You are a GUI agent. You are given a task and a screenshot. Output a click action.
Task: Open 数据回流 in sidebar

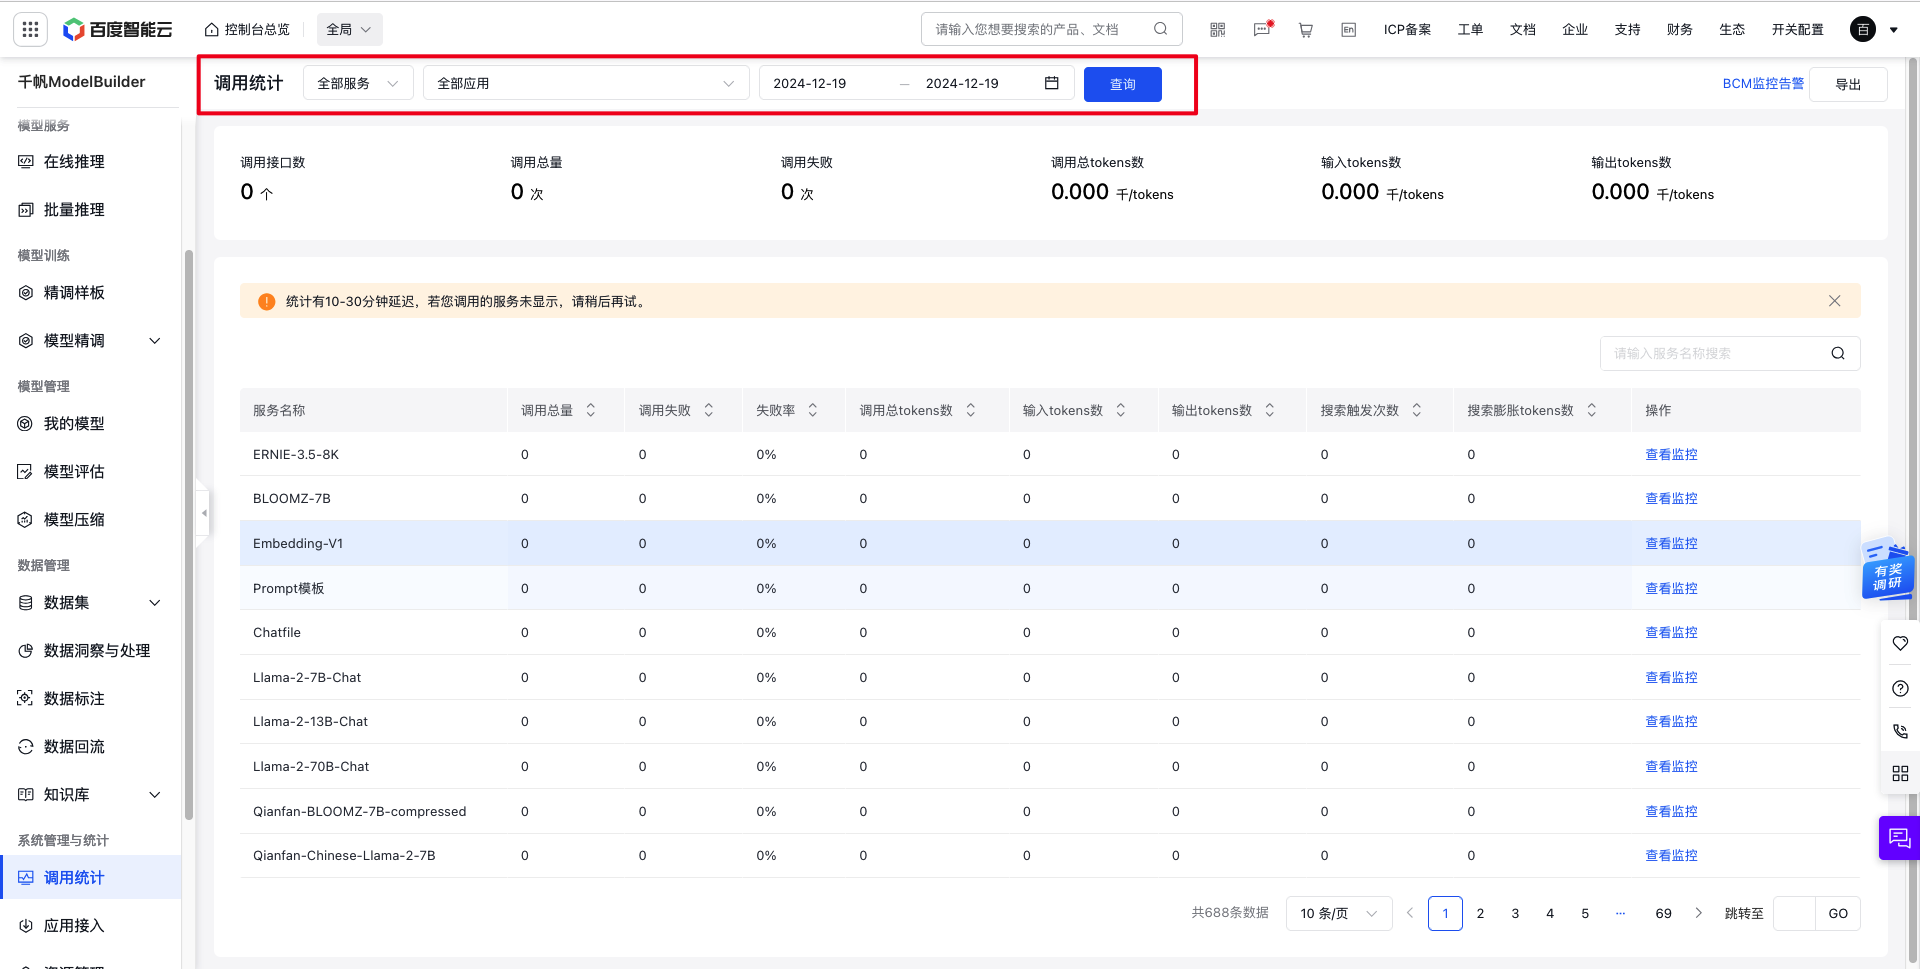(74, 747)
